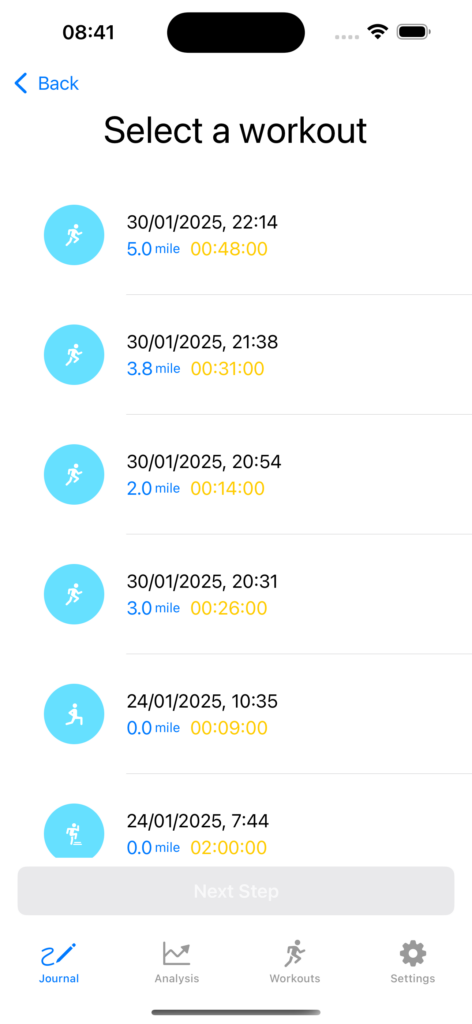Tap the 00:48:00 duration label
Screen dimensions: 472x1024
click(229, 249)
